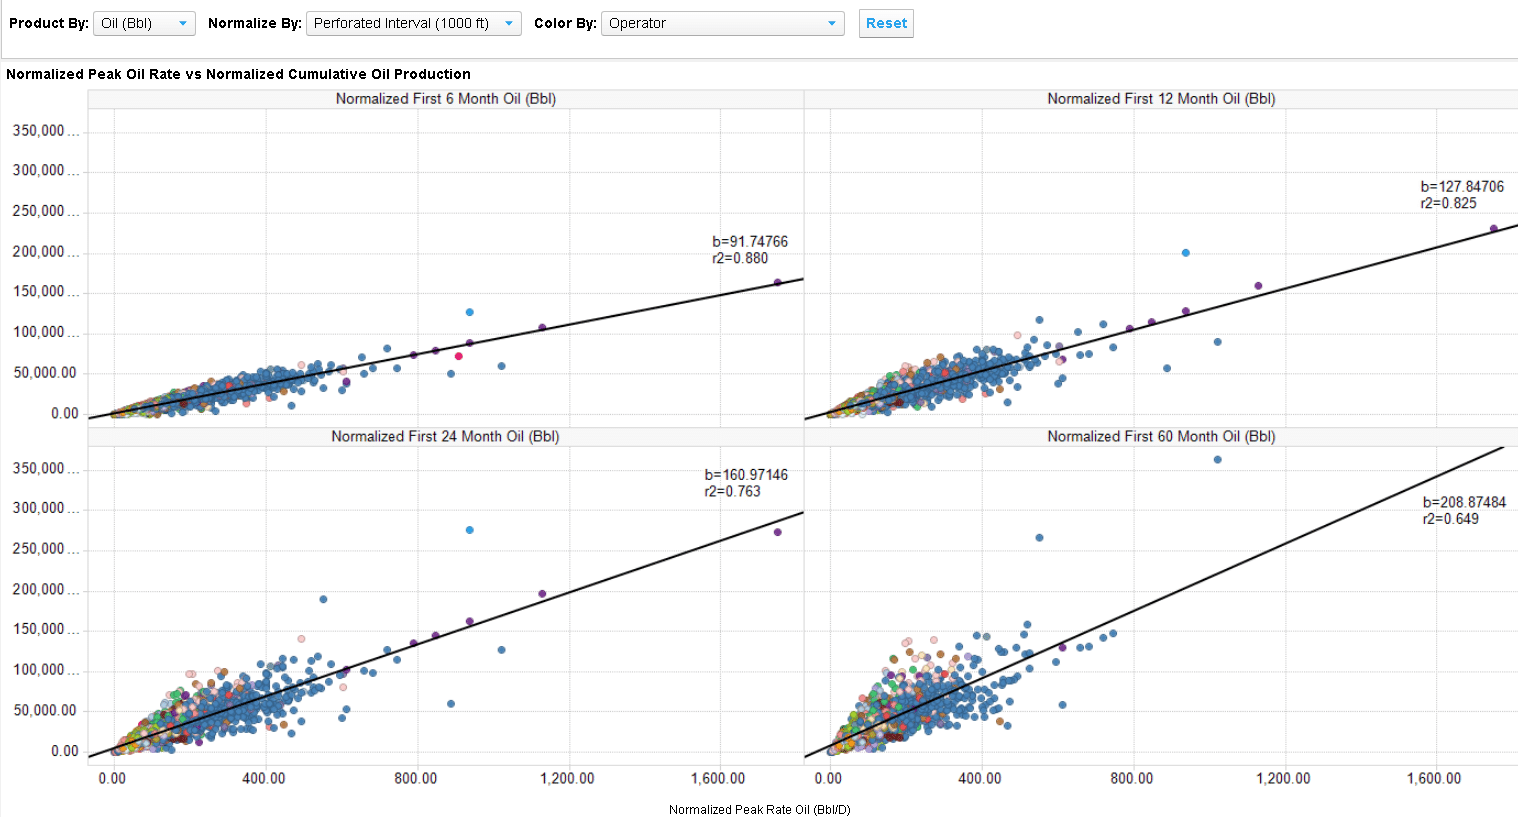Viewport: 1518px width, 817px height.
Task: Open the Product By dropdown
Action: pos(144,23)
